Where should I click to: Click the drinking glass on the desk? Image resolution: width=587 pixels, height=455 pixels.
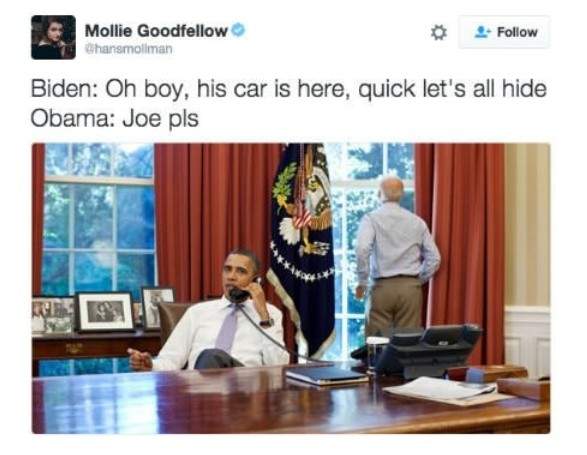376,354
